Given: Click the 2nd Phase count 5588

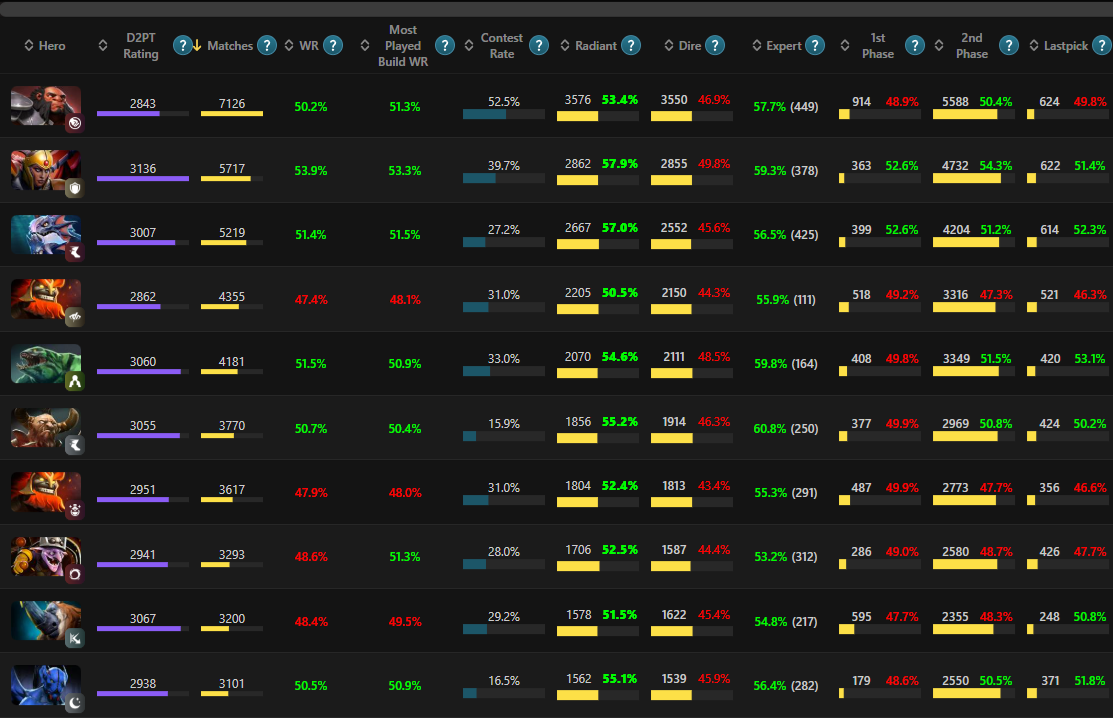Looking at the screenshot, I should (x=955, y=101).
